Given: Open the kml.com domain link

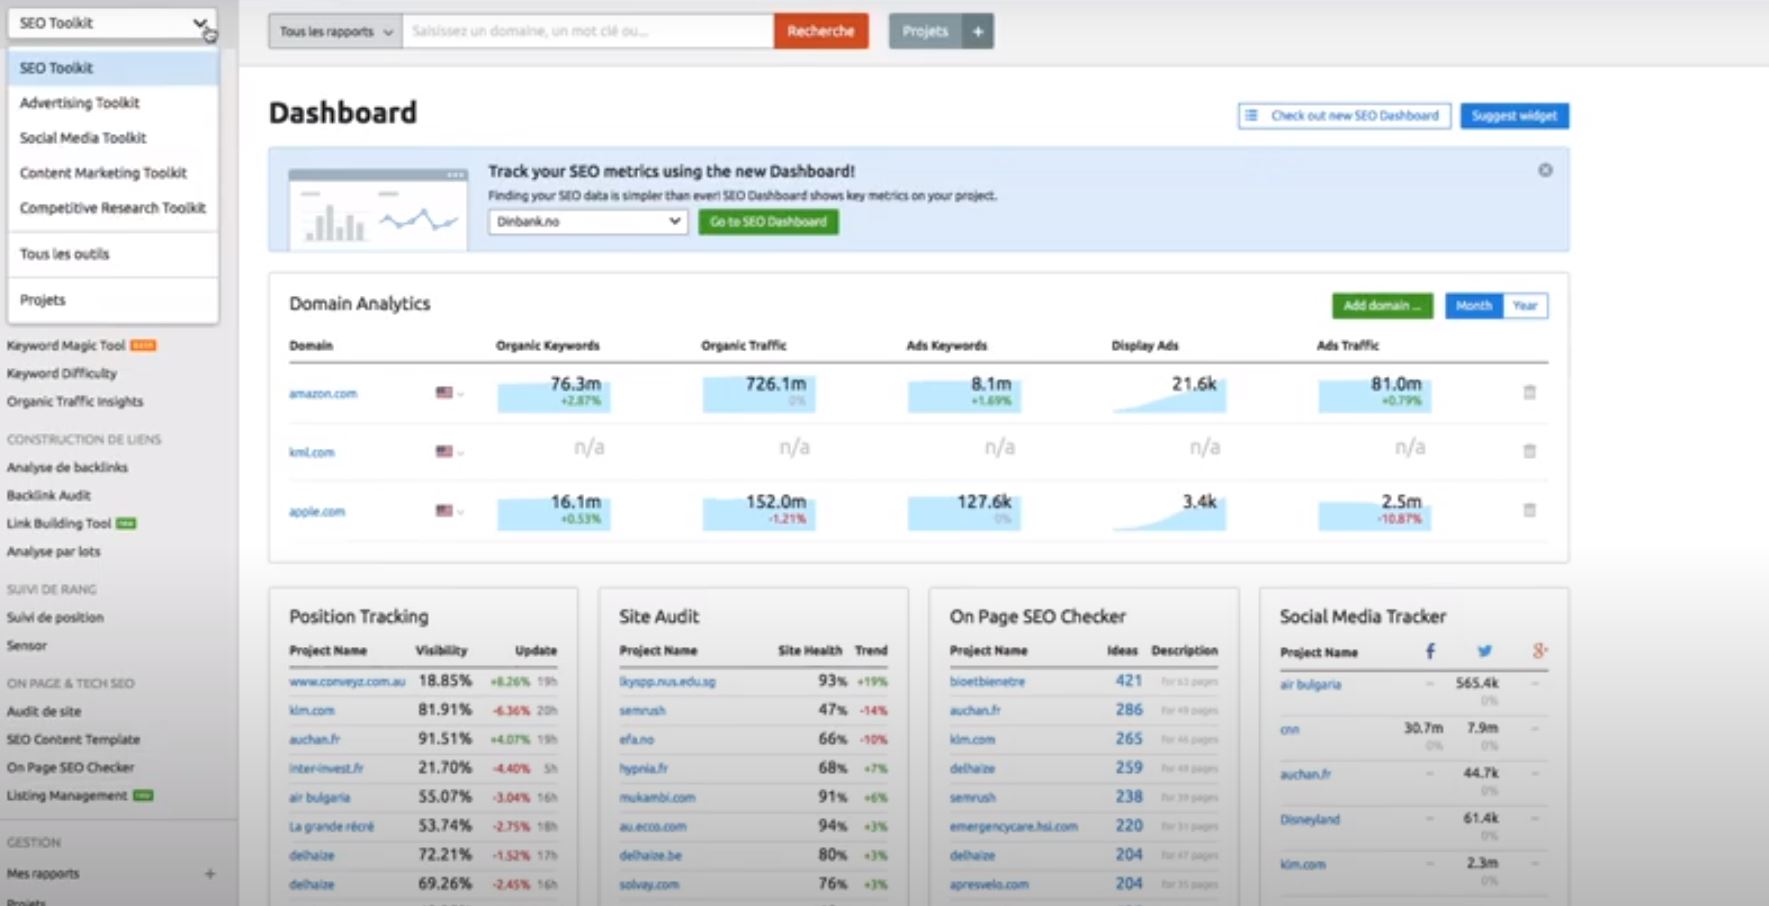Looking at the screenshot, I should click(x=312, y=452).
